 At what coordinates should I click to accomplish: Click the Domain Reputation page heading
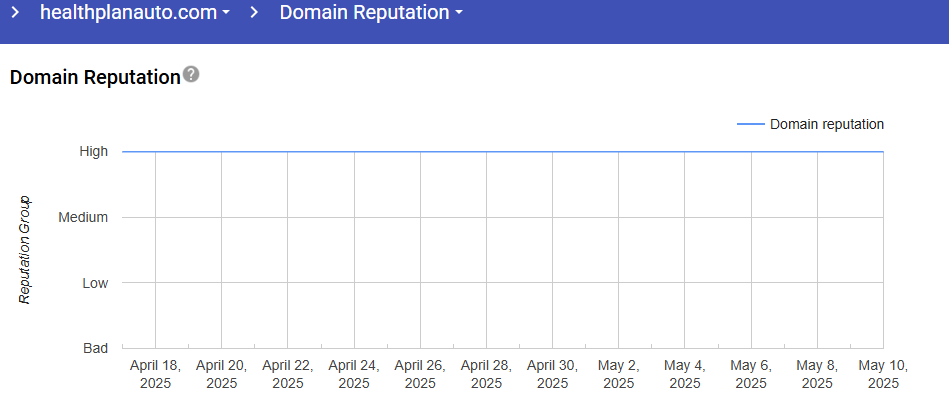[x=94, y=77]
